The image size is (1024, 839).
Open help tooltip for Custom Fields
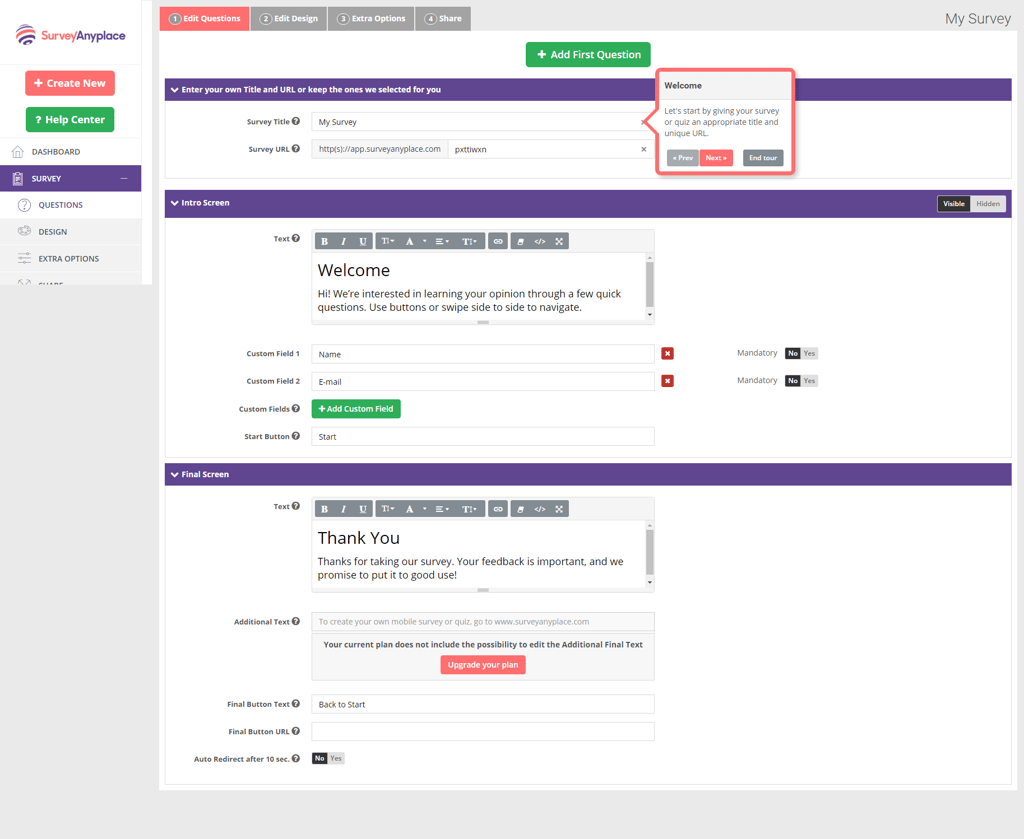[x=296, y=409]
